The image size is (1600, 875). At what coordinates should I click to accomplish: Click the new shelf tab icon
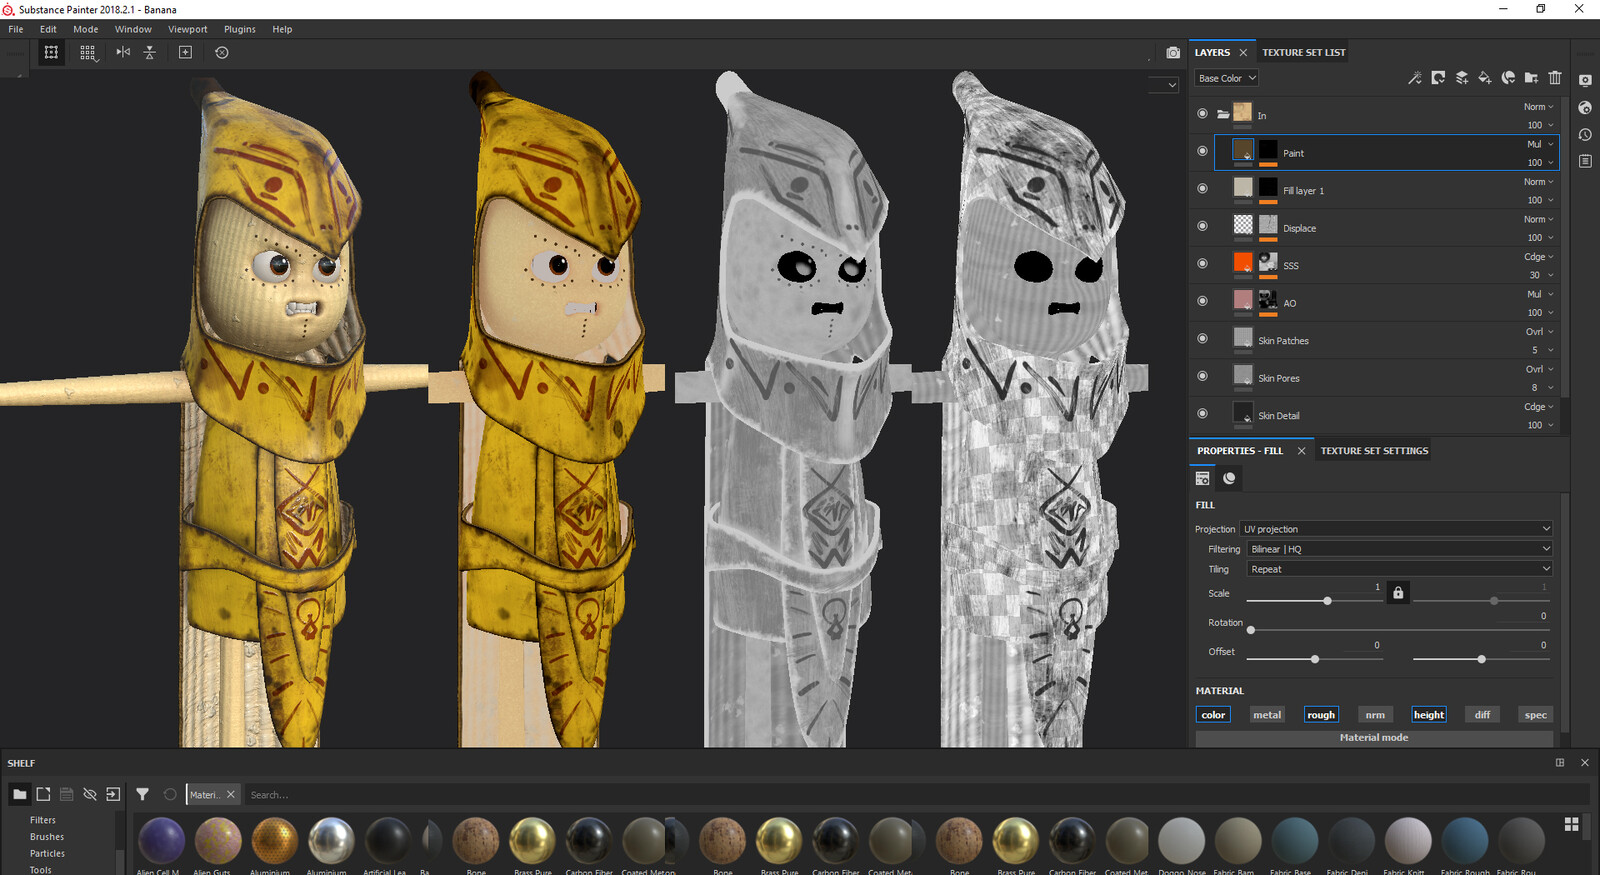point(43,794)
